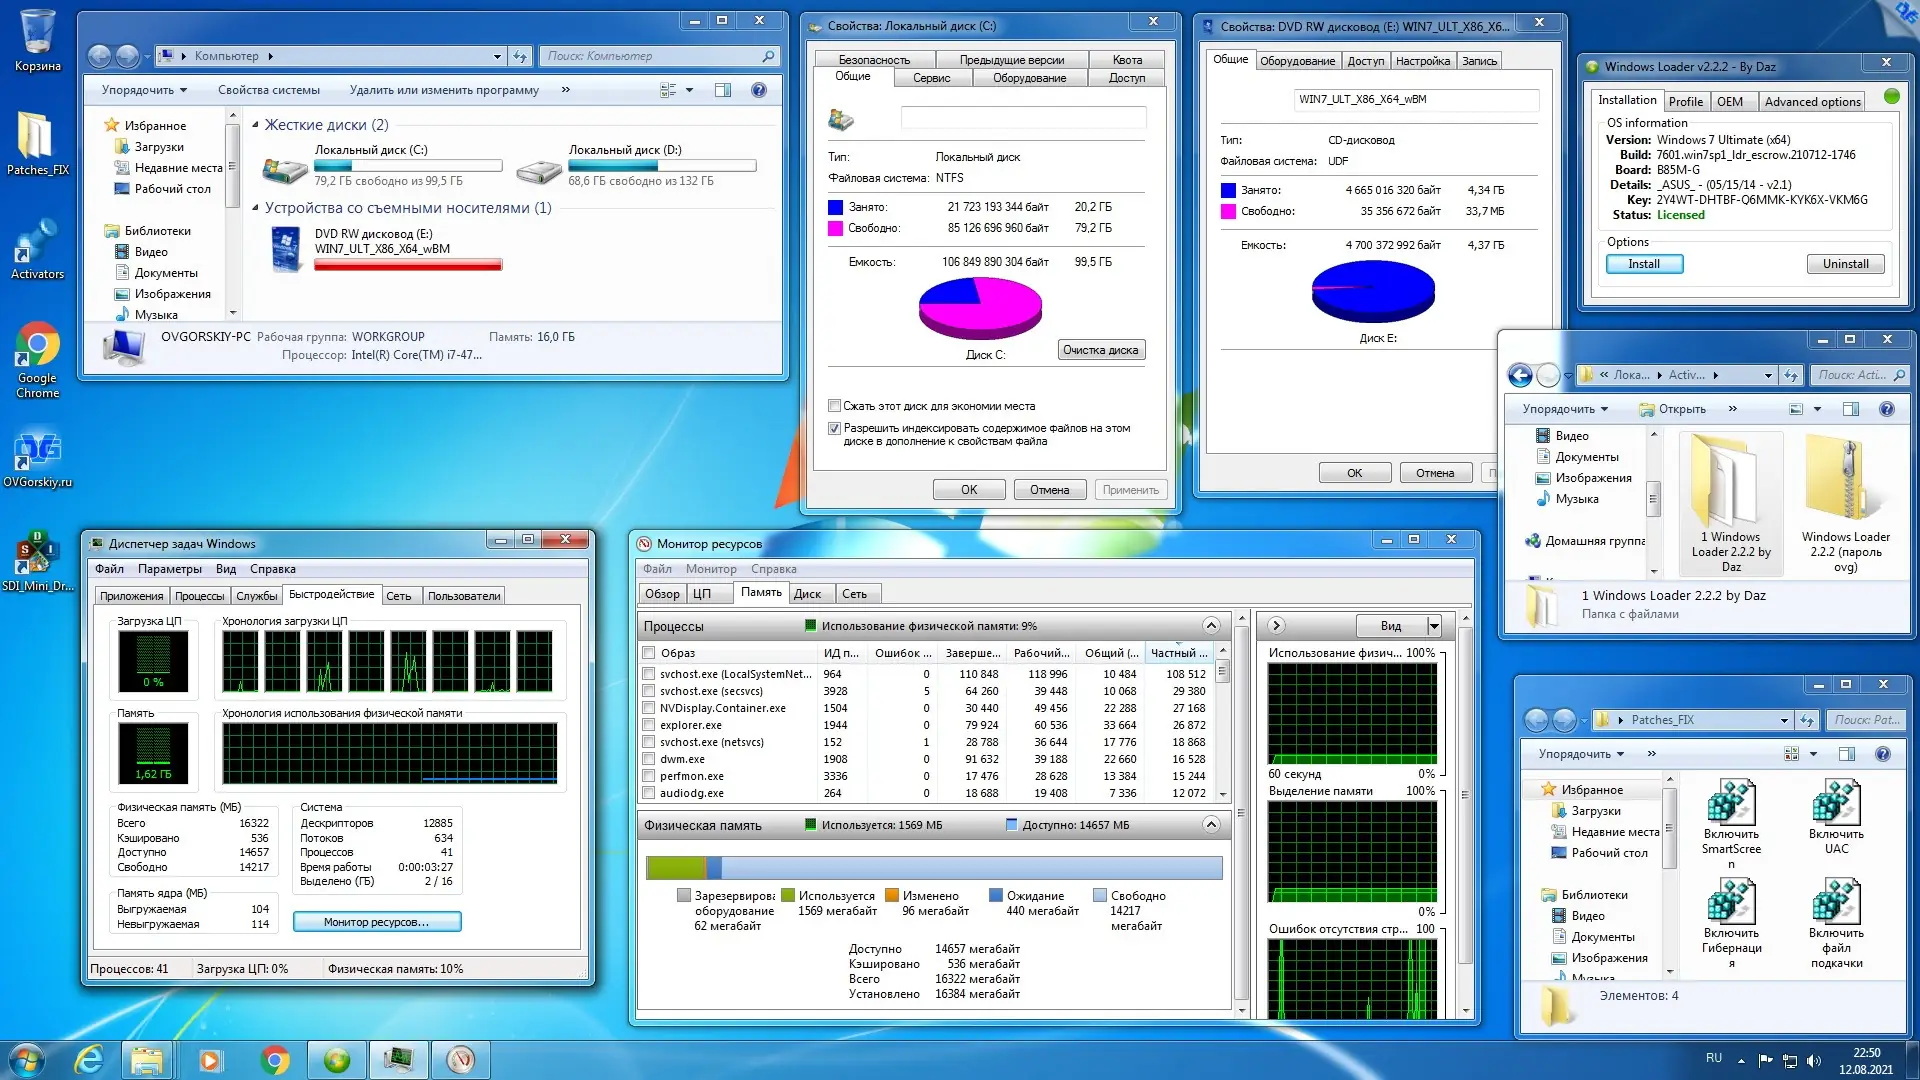Collapse the Жесткие диски group
This screenshot has height=1080, width=1920.
click(255, 125)
